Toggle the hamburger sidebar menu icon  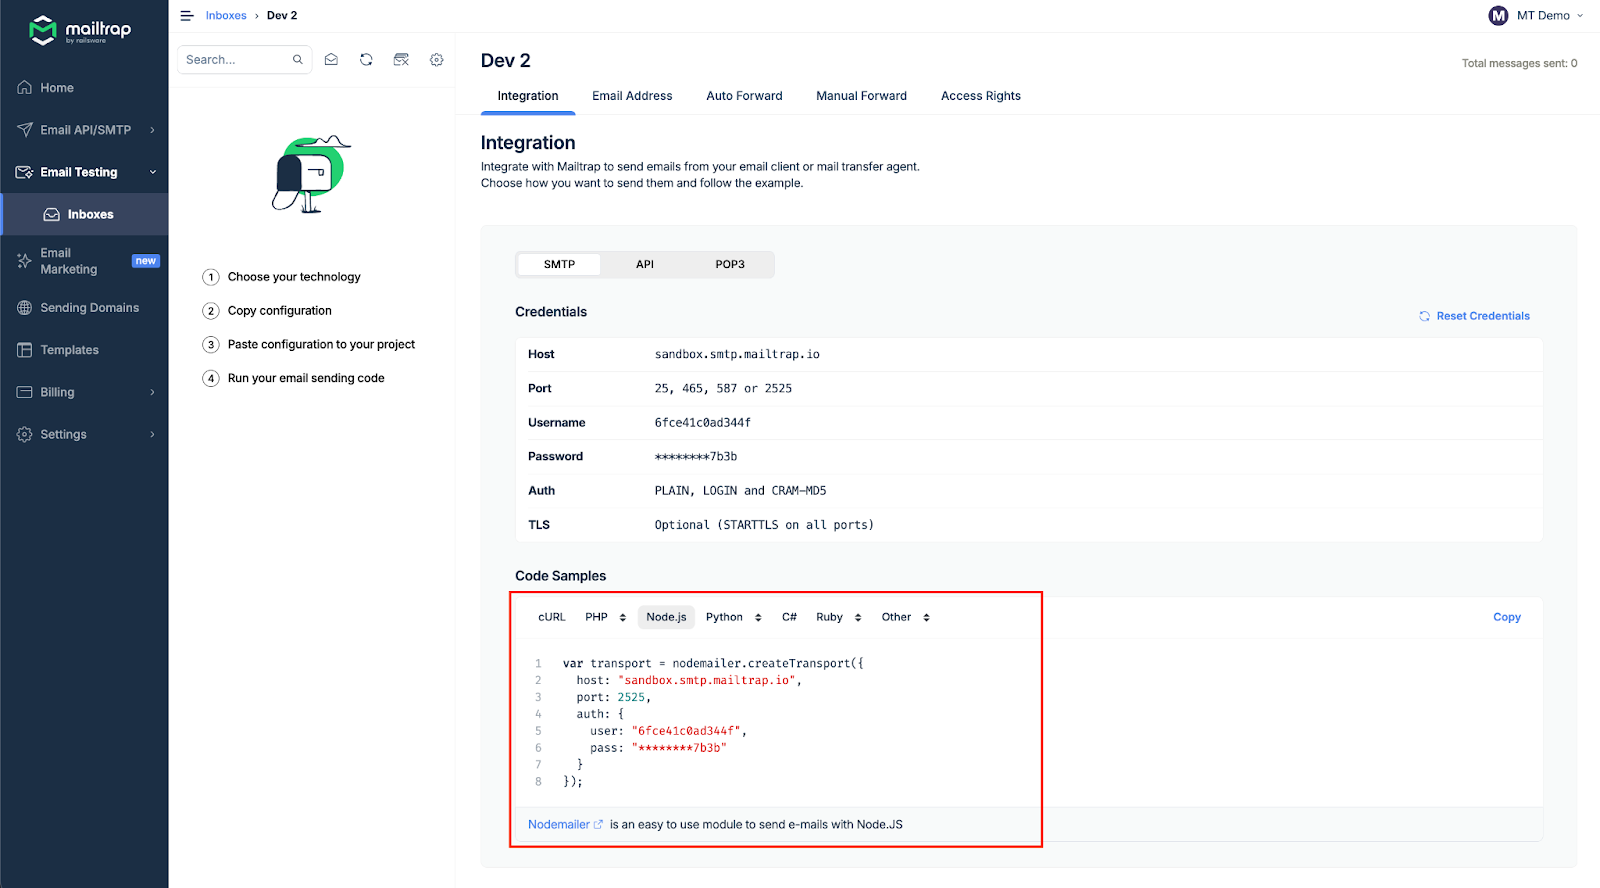[x=187, y=16]
